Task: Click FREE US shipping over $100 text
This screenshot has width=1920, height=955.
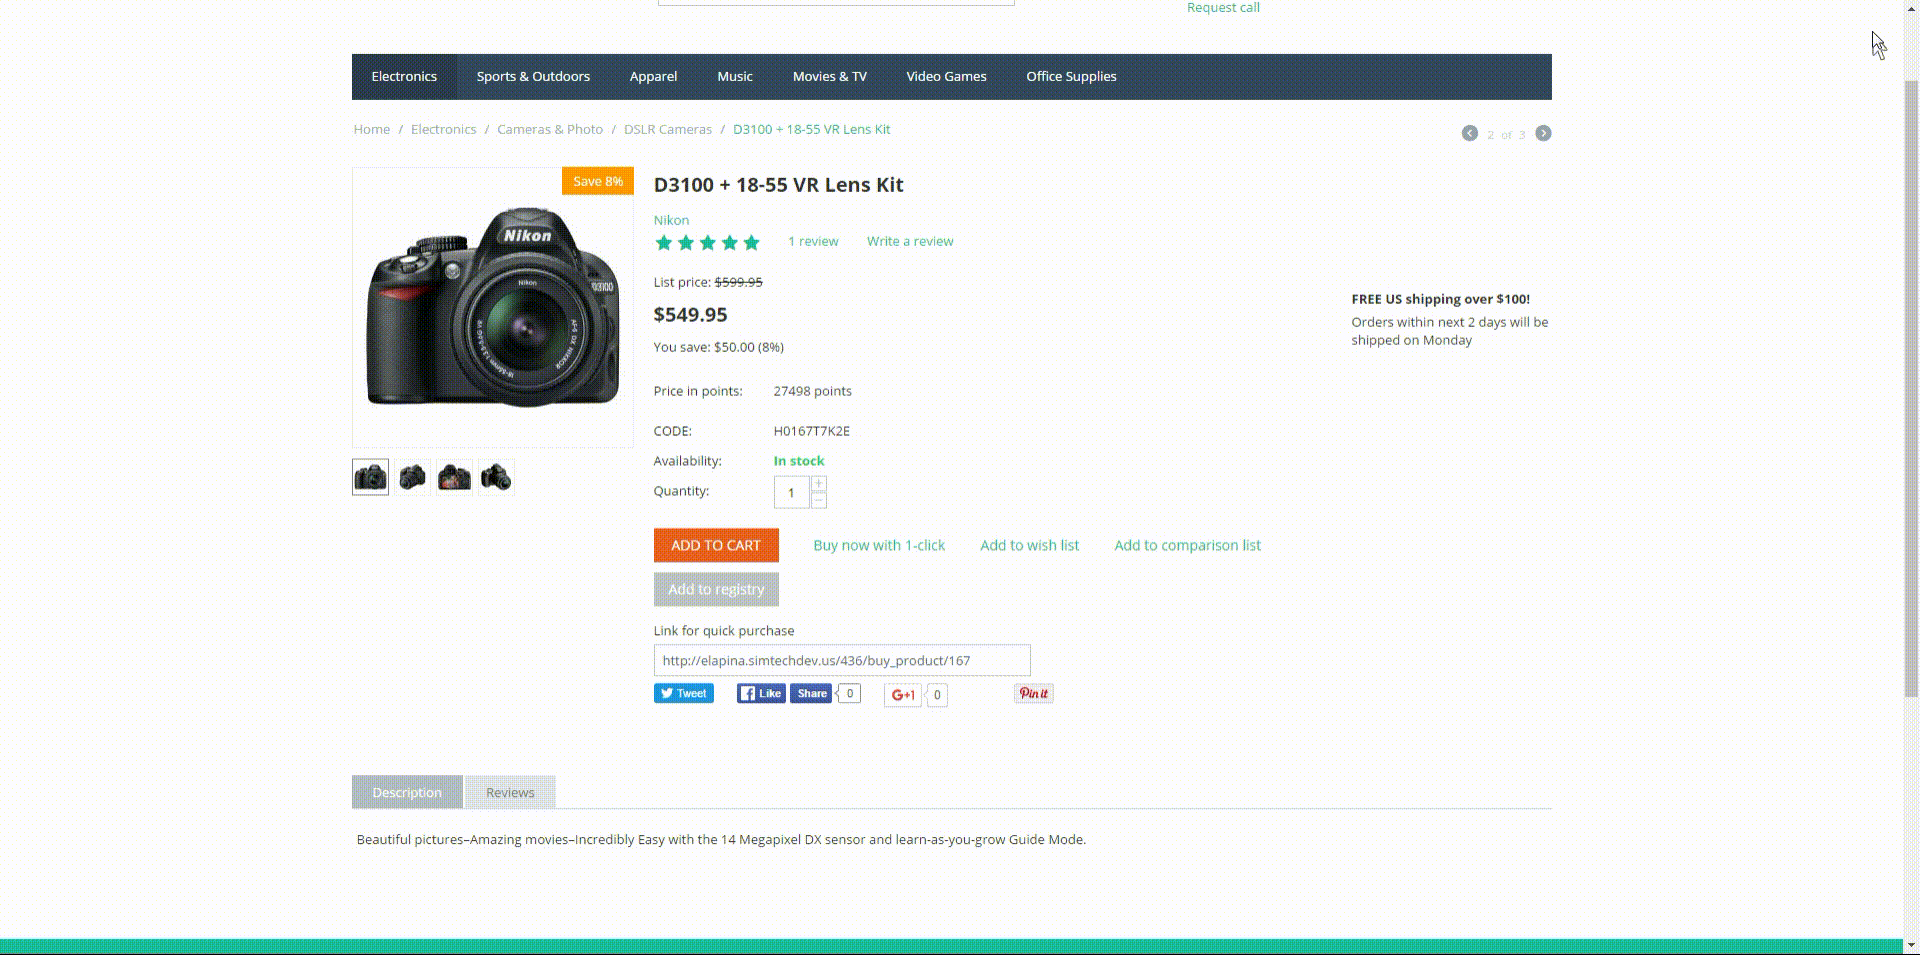Action: click(1441, 299)
